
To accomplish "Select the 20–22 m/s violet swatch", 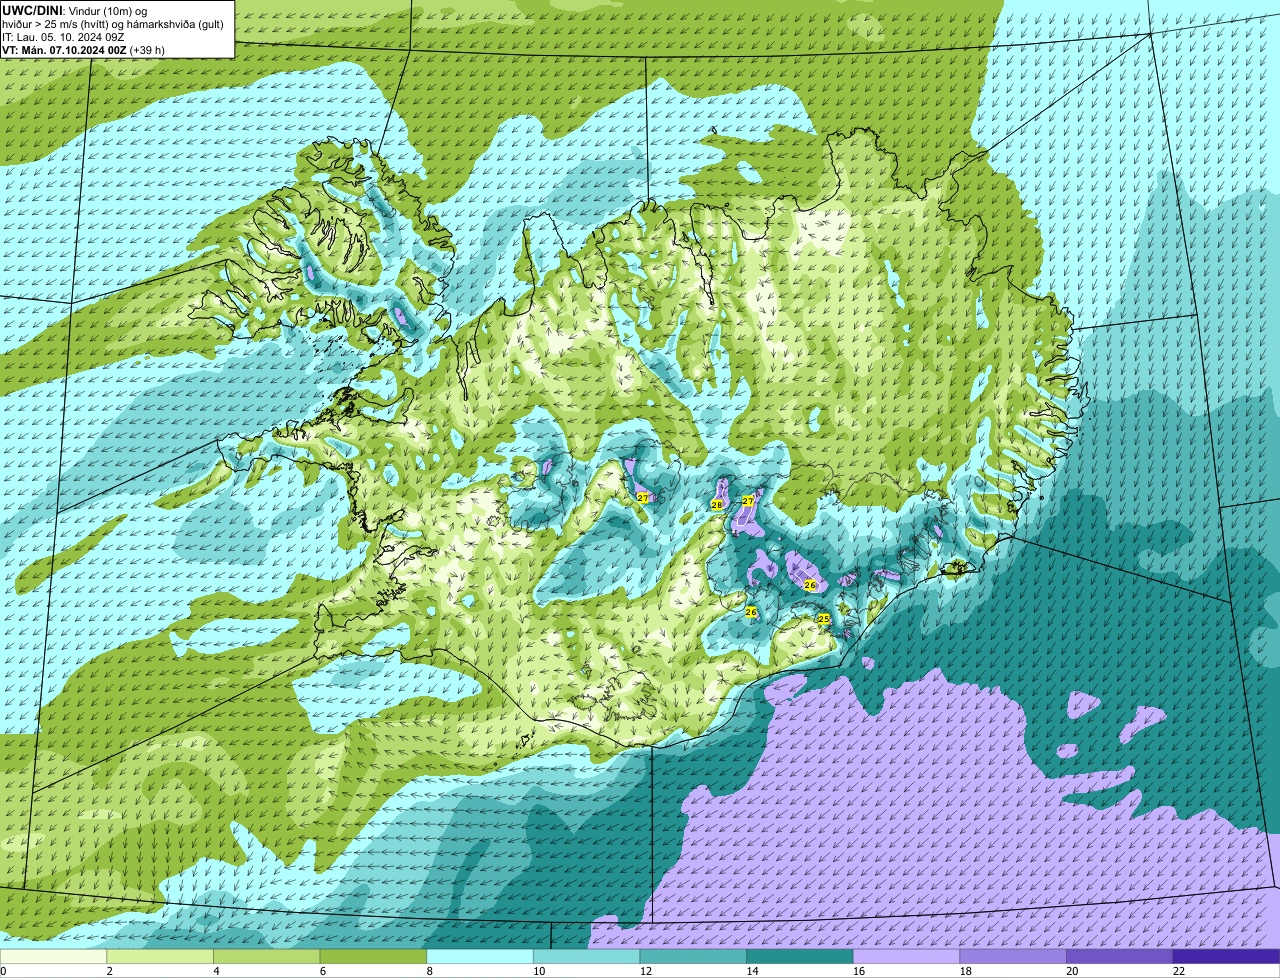I will click(1120, 956).
